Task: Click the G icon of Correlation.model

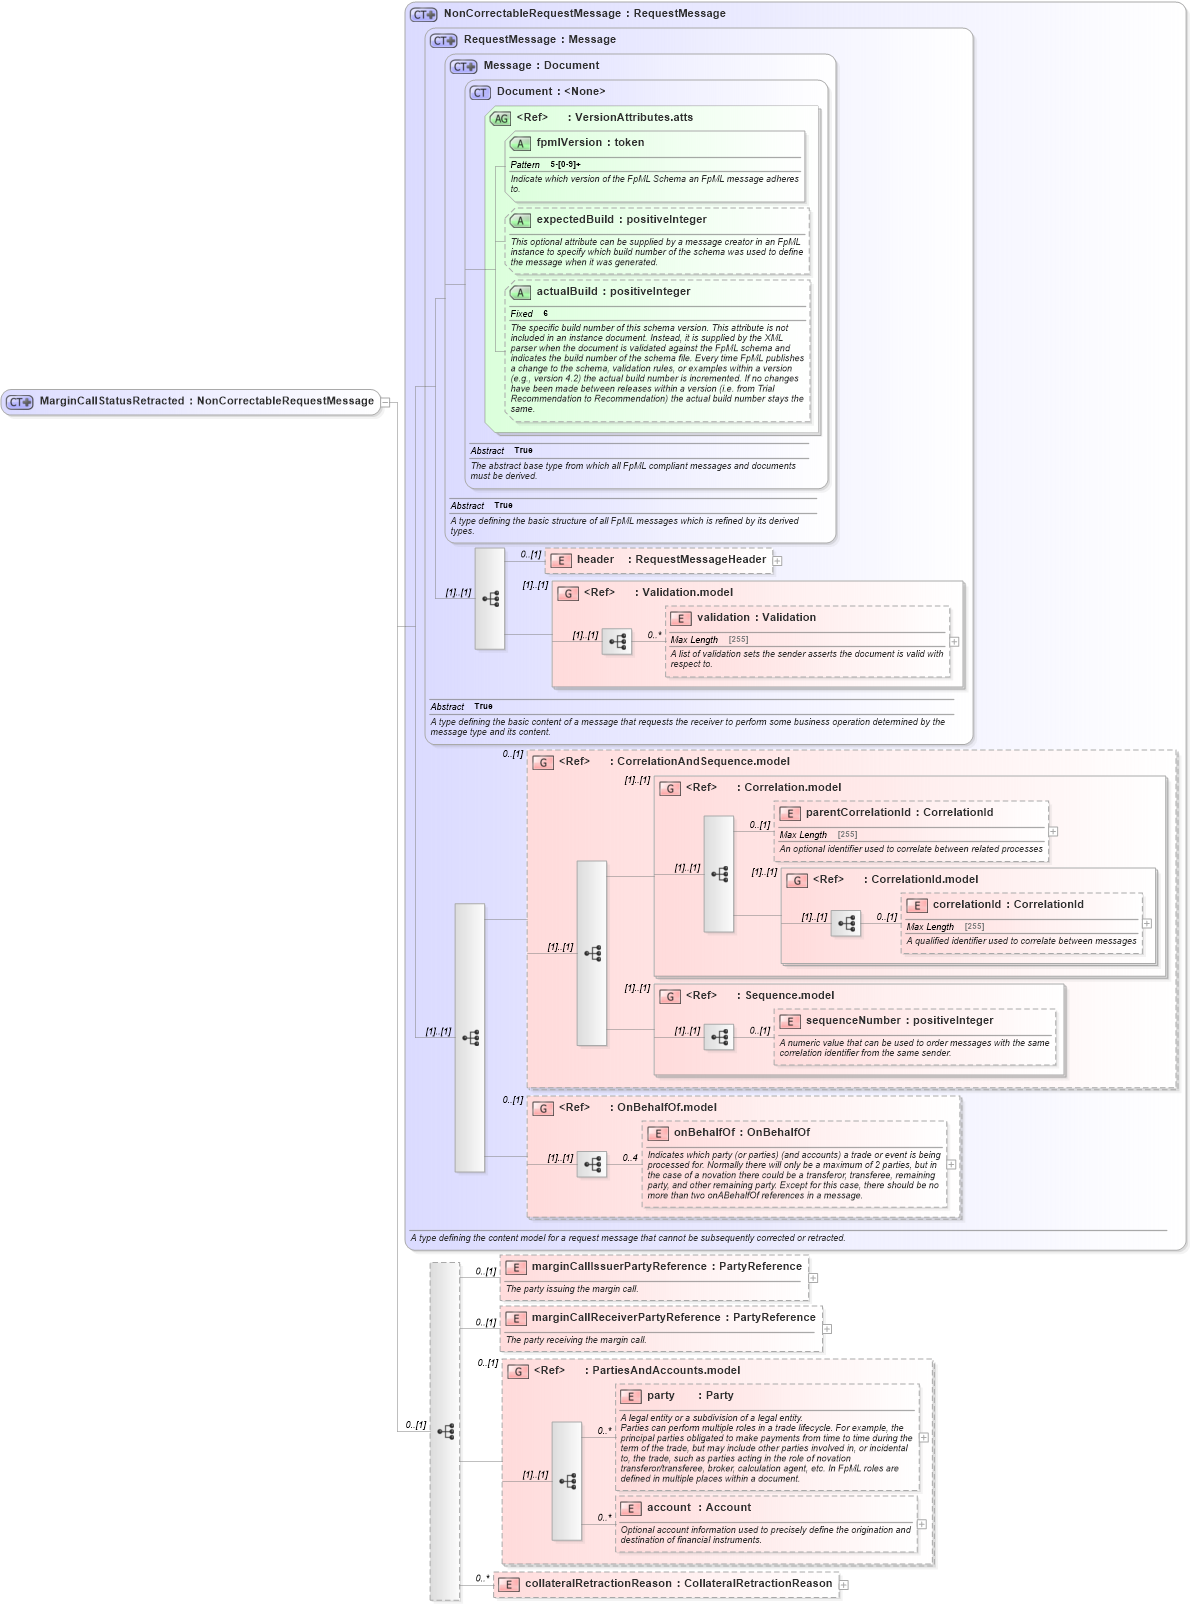Action: pyautogui.click(x=670, y=789)
